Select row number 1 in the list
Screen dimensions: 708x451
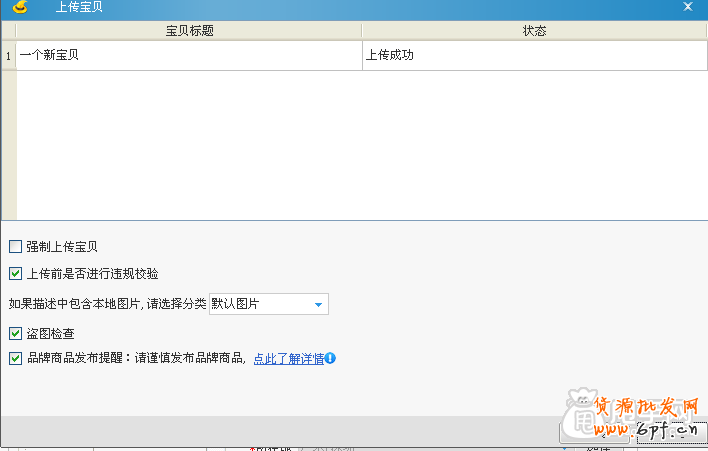(x=9, y=56)
